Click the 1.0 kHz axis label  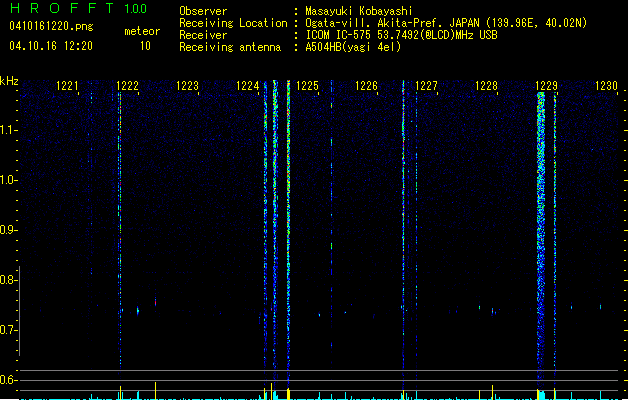coord(8,180)
